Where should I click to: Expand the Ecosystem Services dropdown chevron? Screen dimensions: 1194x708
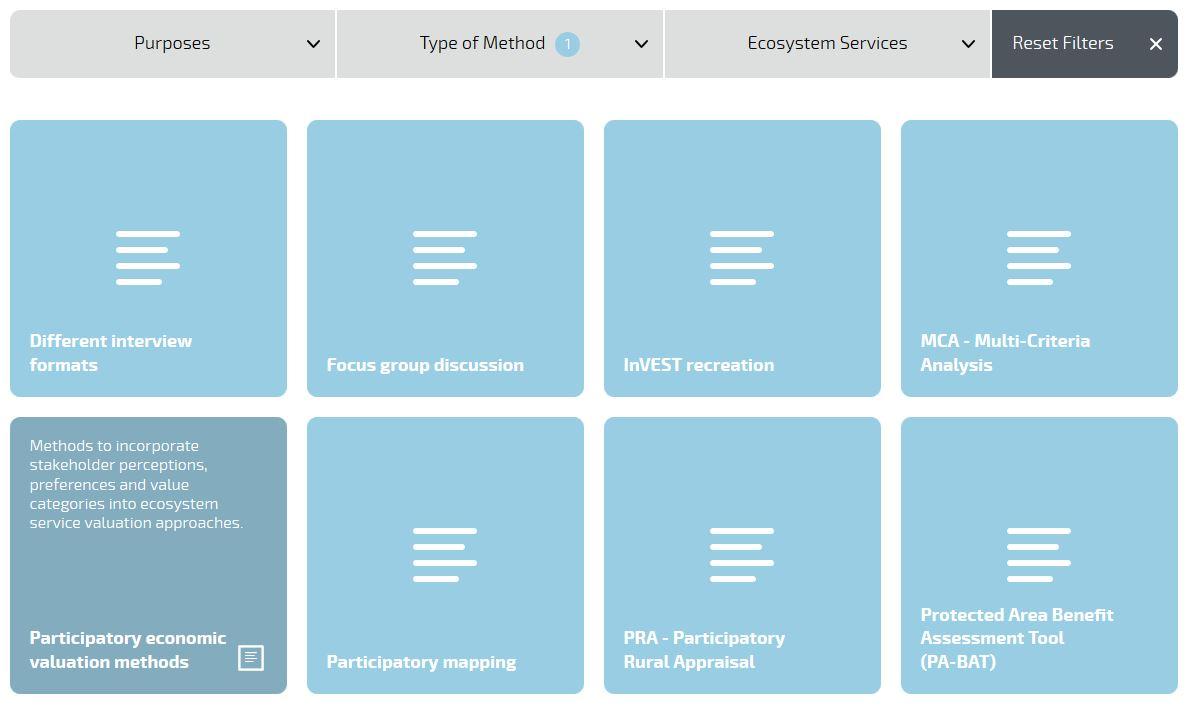968,44
